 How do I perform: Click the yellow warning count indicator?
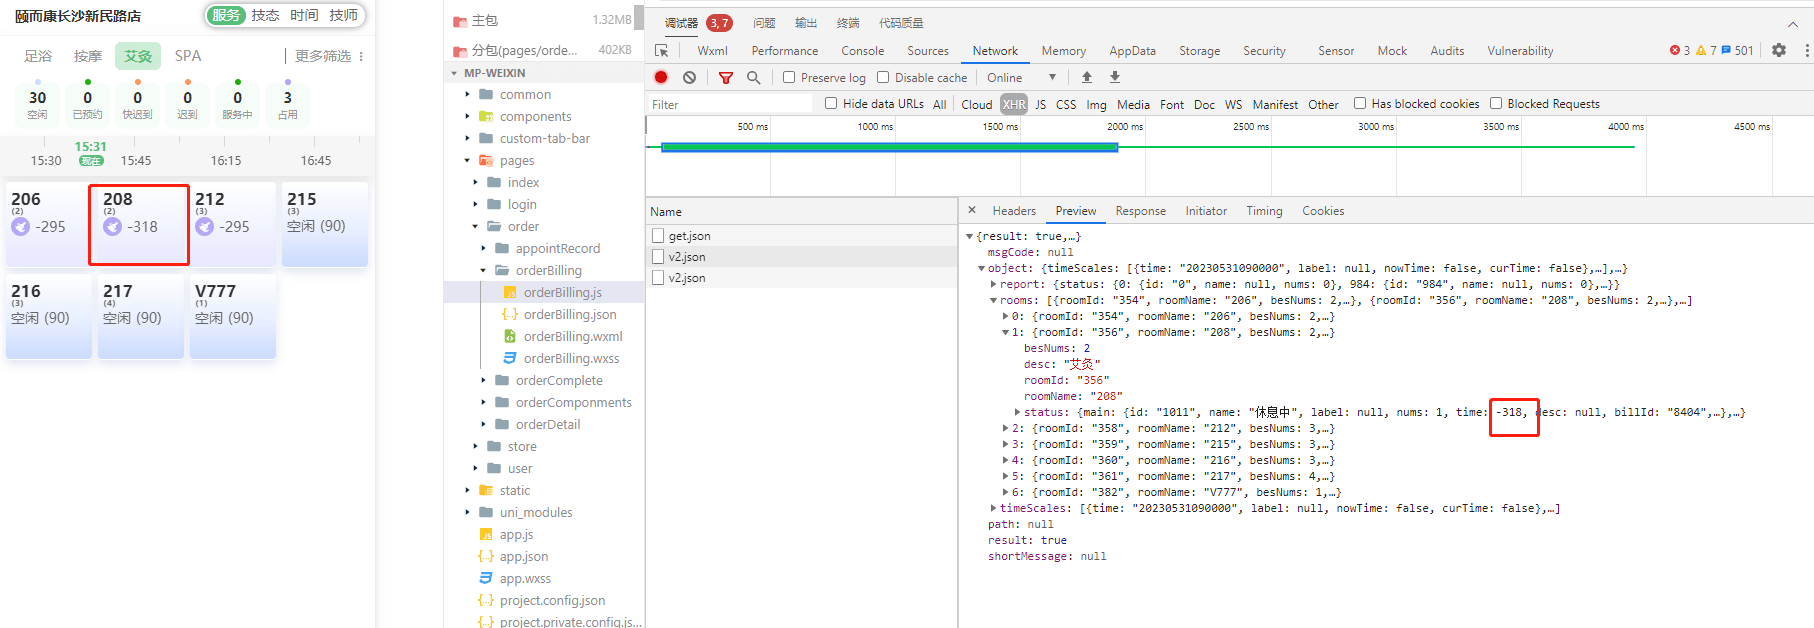1706,50
